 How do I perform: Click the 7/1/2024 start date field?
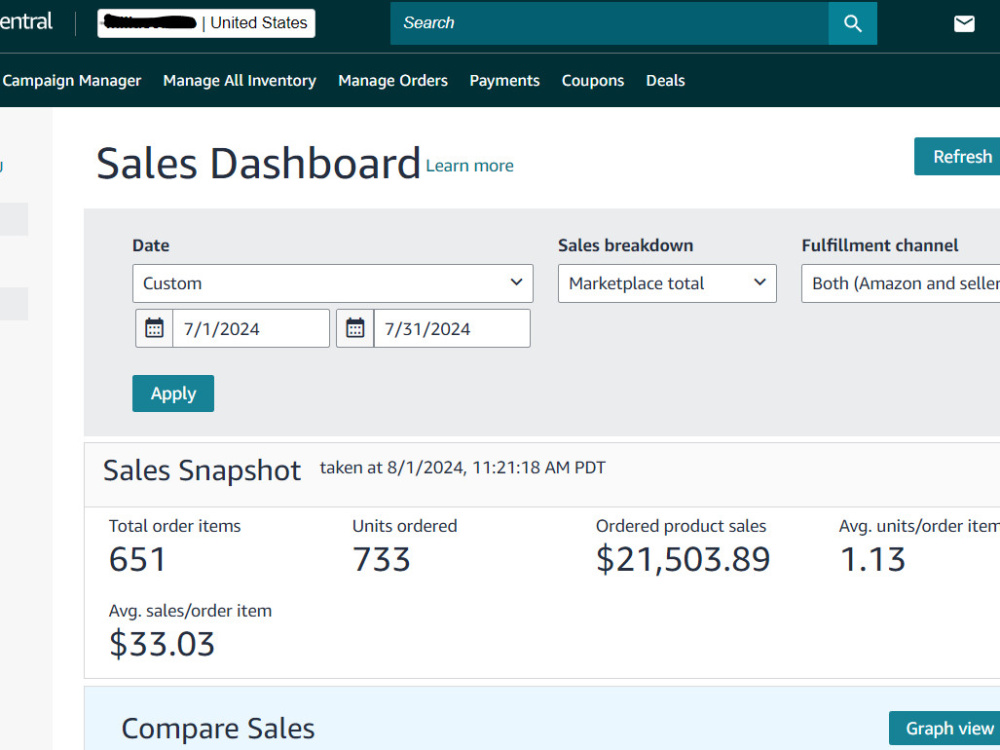tap(251, 328)
